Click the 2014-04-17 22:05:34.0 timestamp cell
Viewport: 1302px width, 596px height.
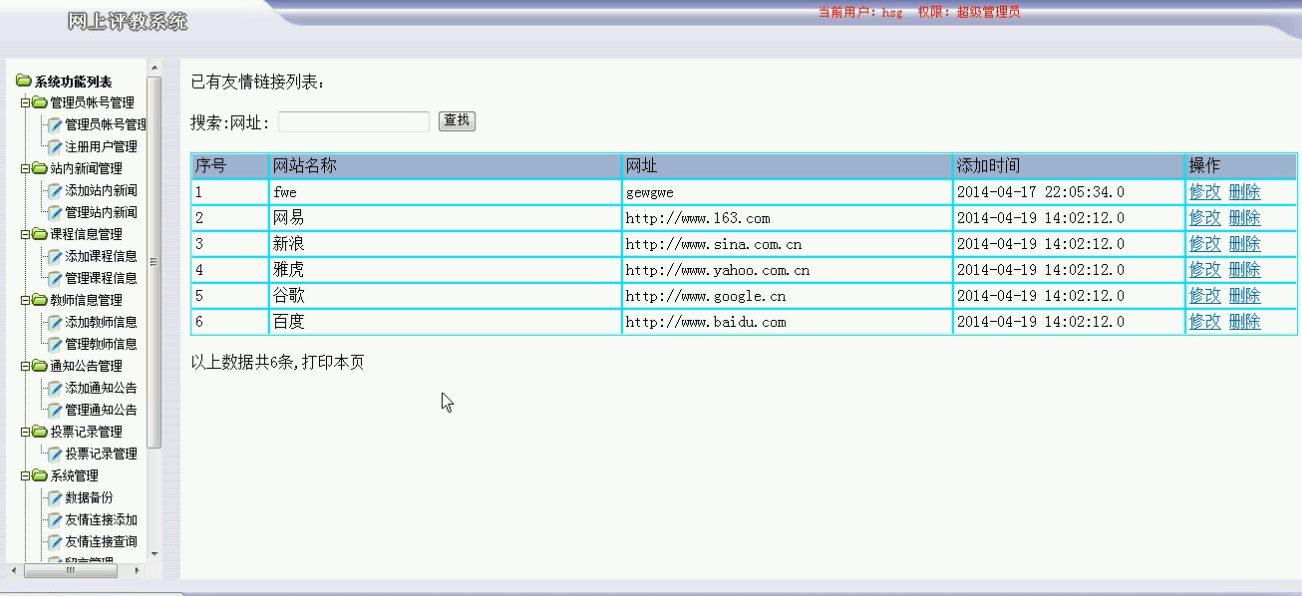coord(1068,192)
